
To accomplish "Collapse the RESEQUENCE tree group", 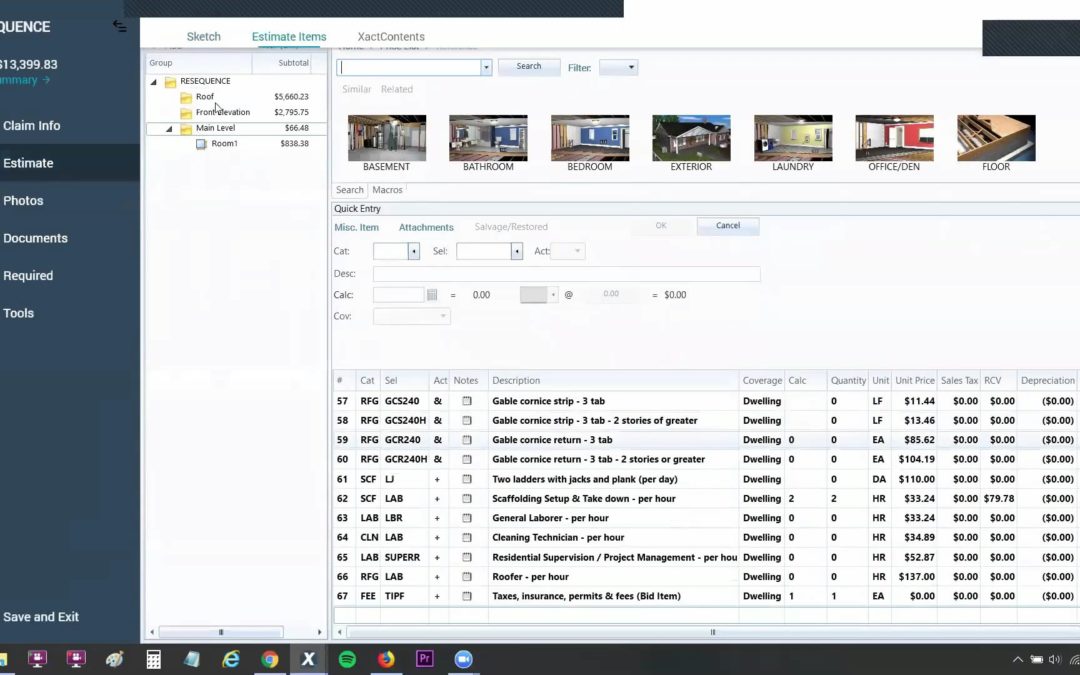I will [x=154, y=82].
